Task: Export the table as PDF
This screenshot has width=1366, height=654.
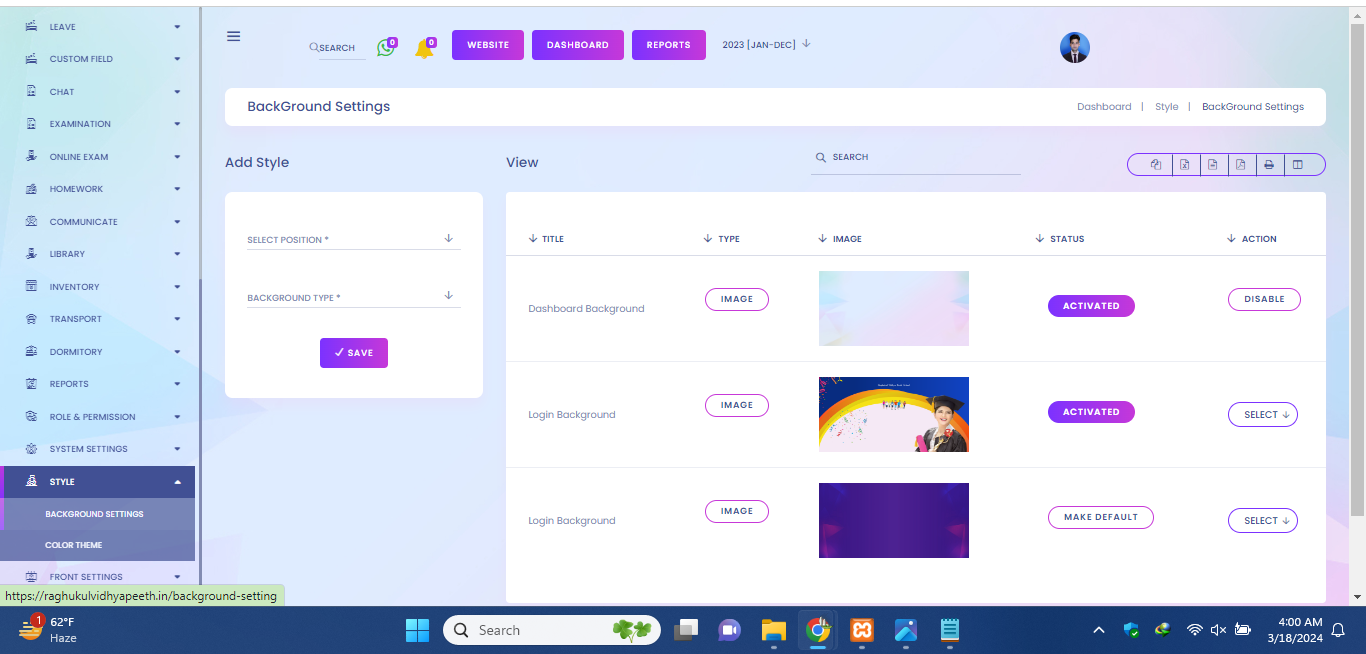Action: pyautogui.click(x=1240, y=165)
